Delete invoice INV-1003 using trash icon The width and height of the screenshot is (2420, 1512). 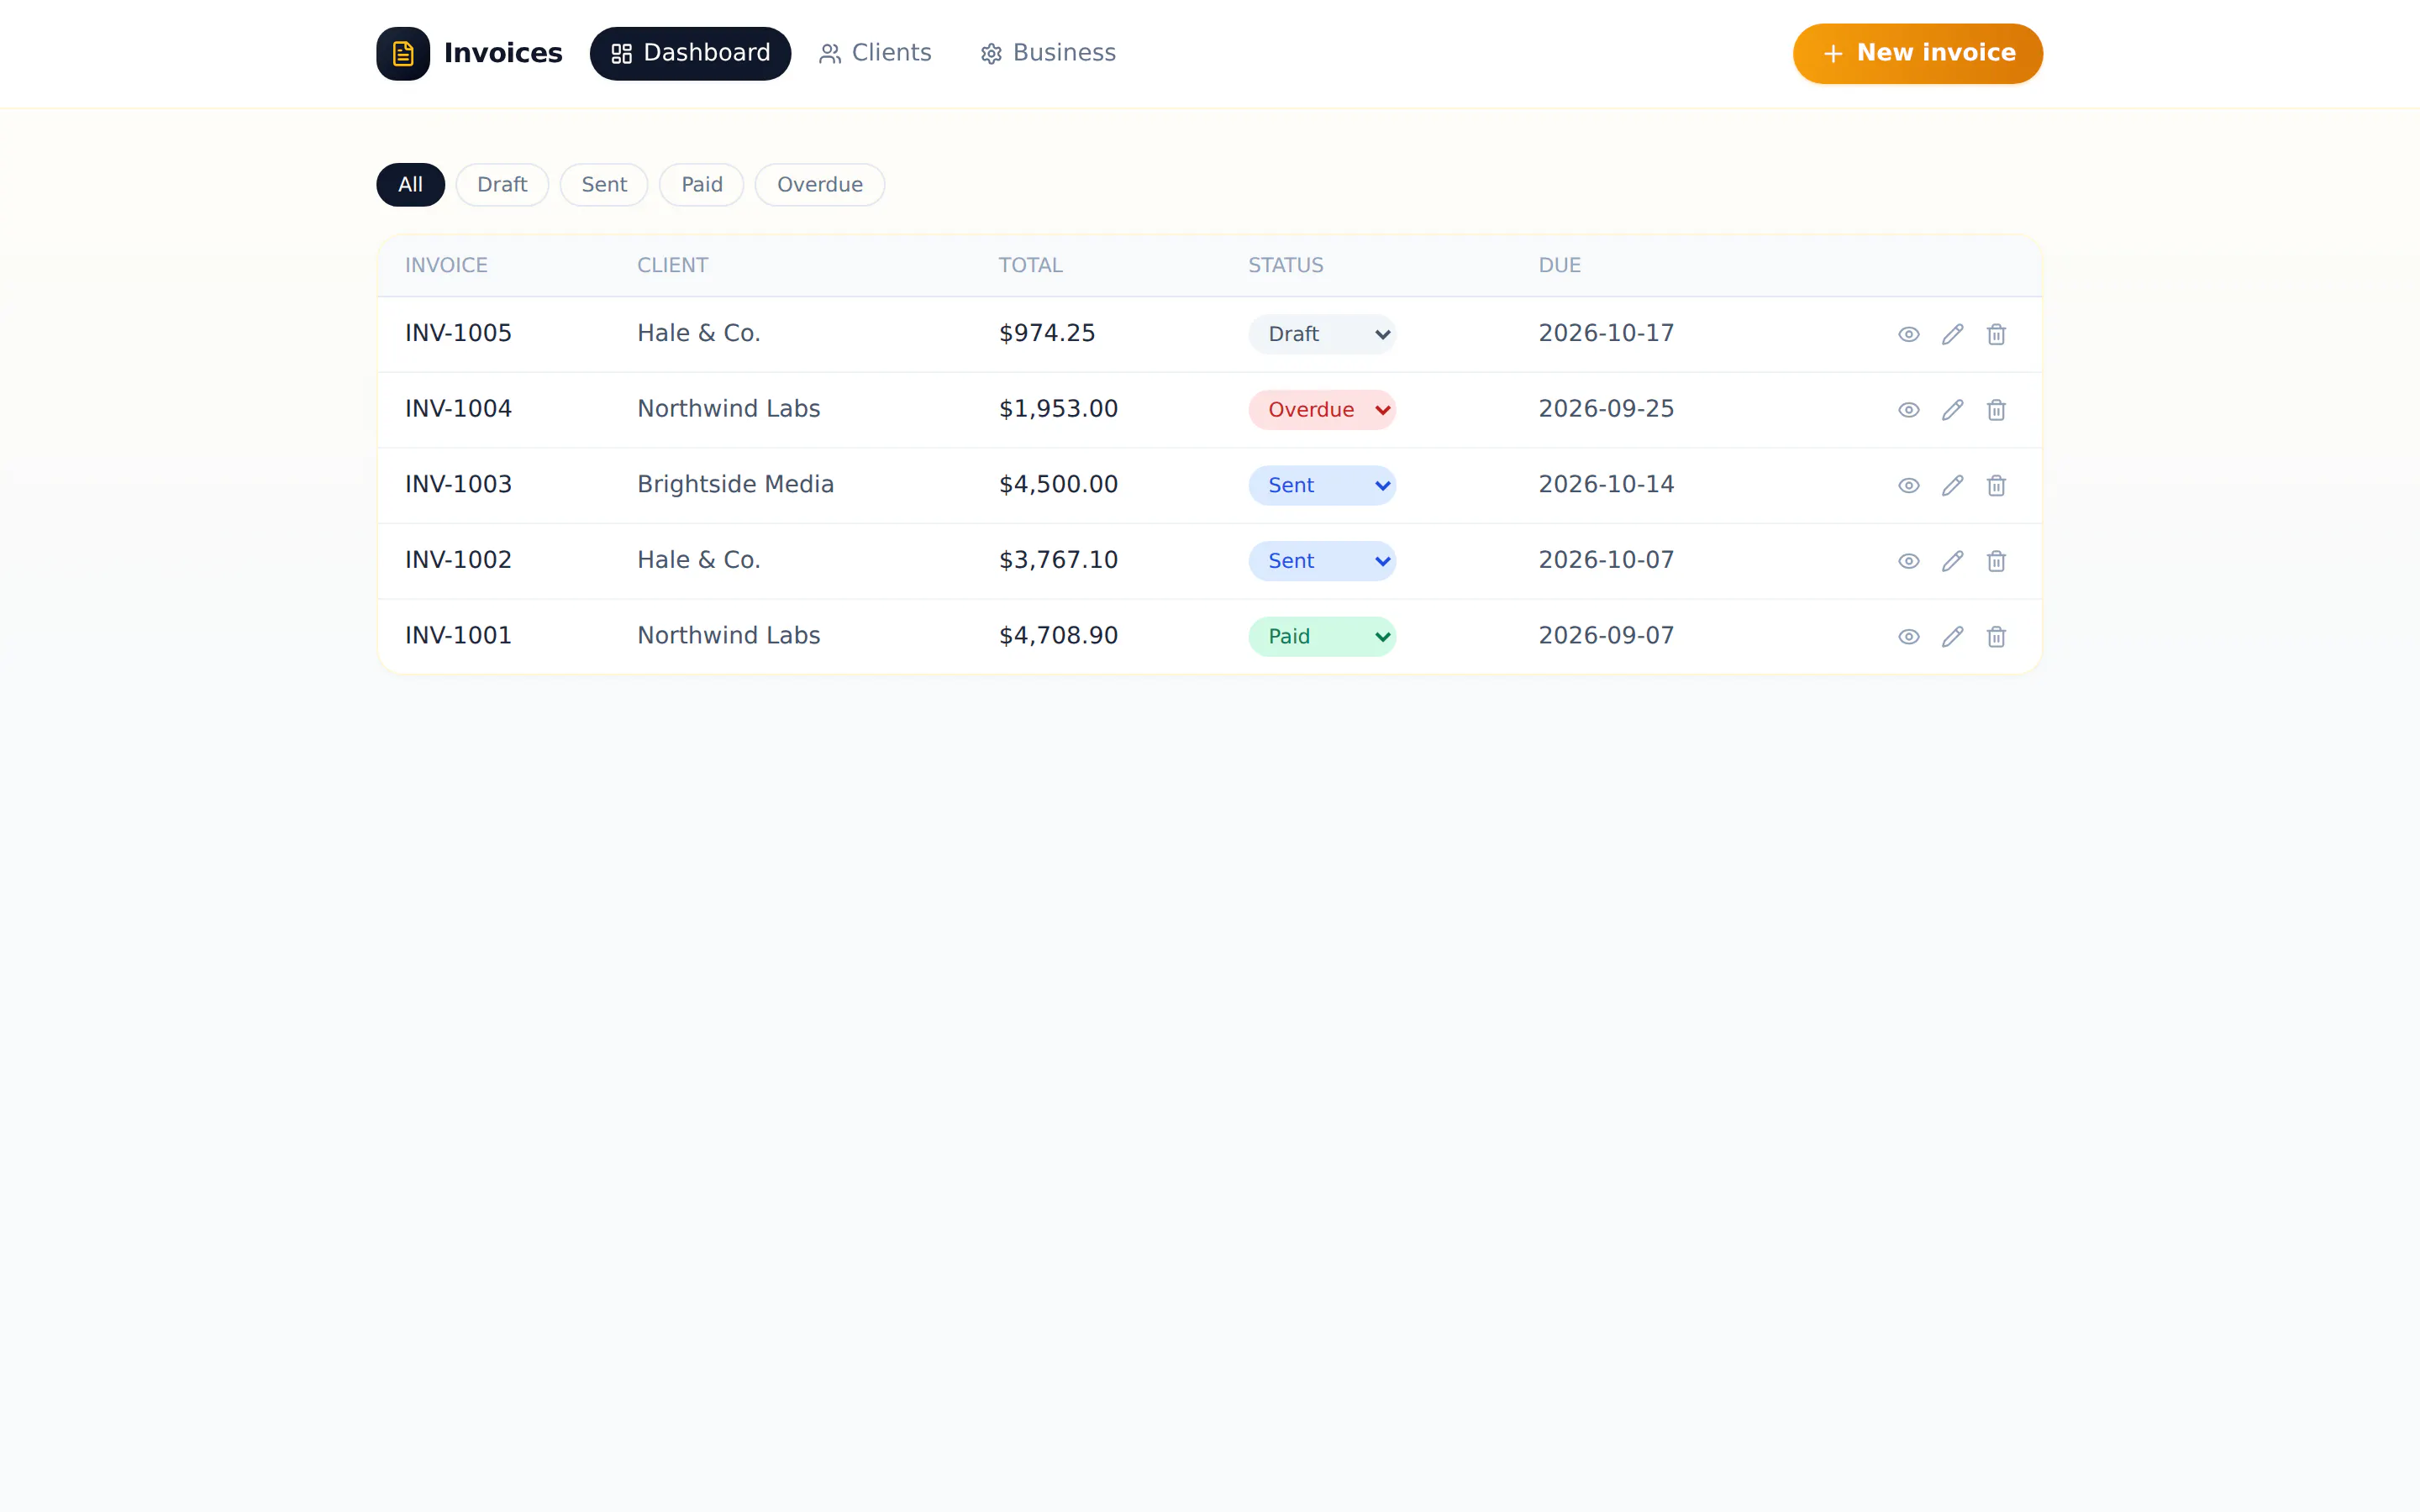[x=1996, y=485]
